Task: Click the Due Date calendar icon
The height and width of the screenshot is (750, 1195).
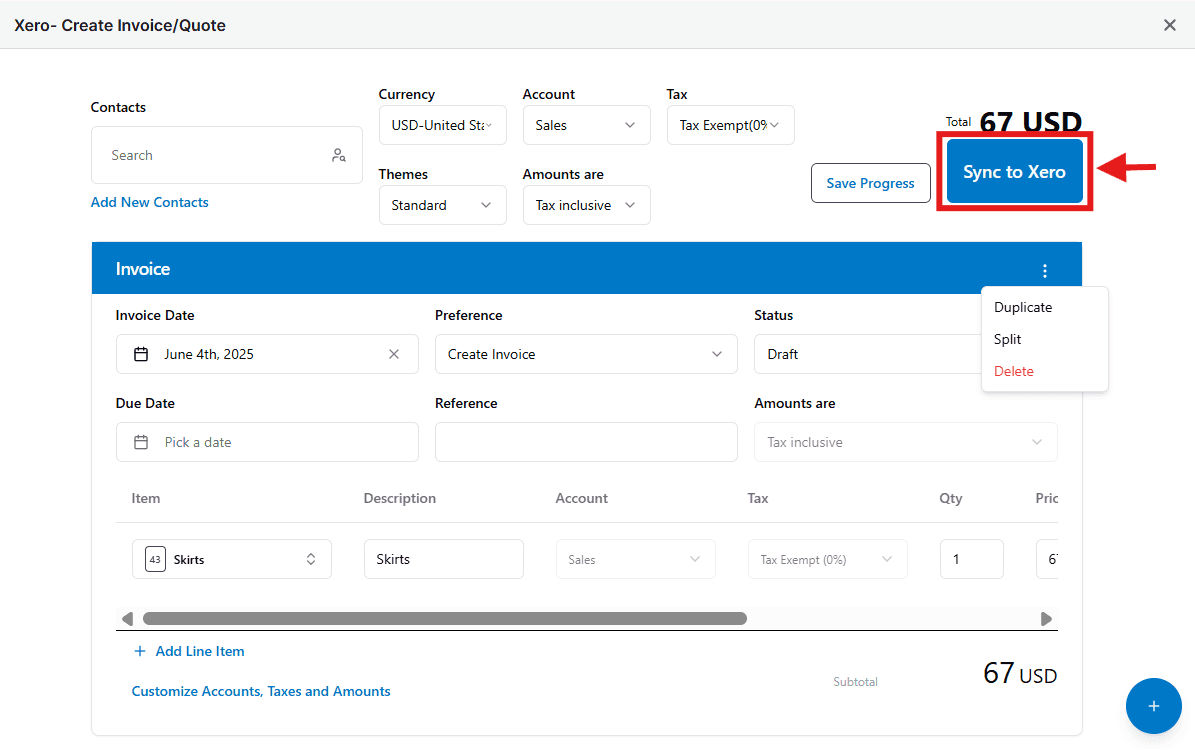Action: click(x=141, y=443)
